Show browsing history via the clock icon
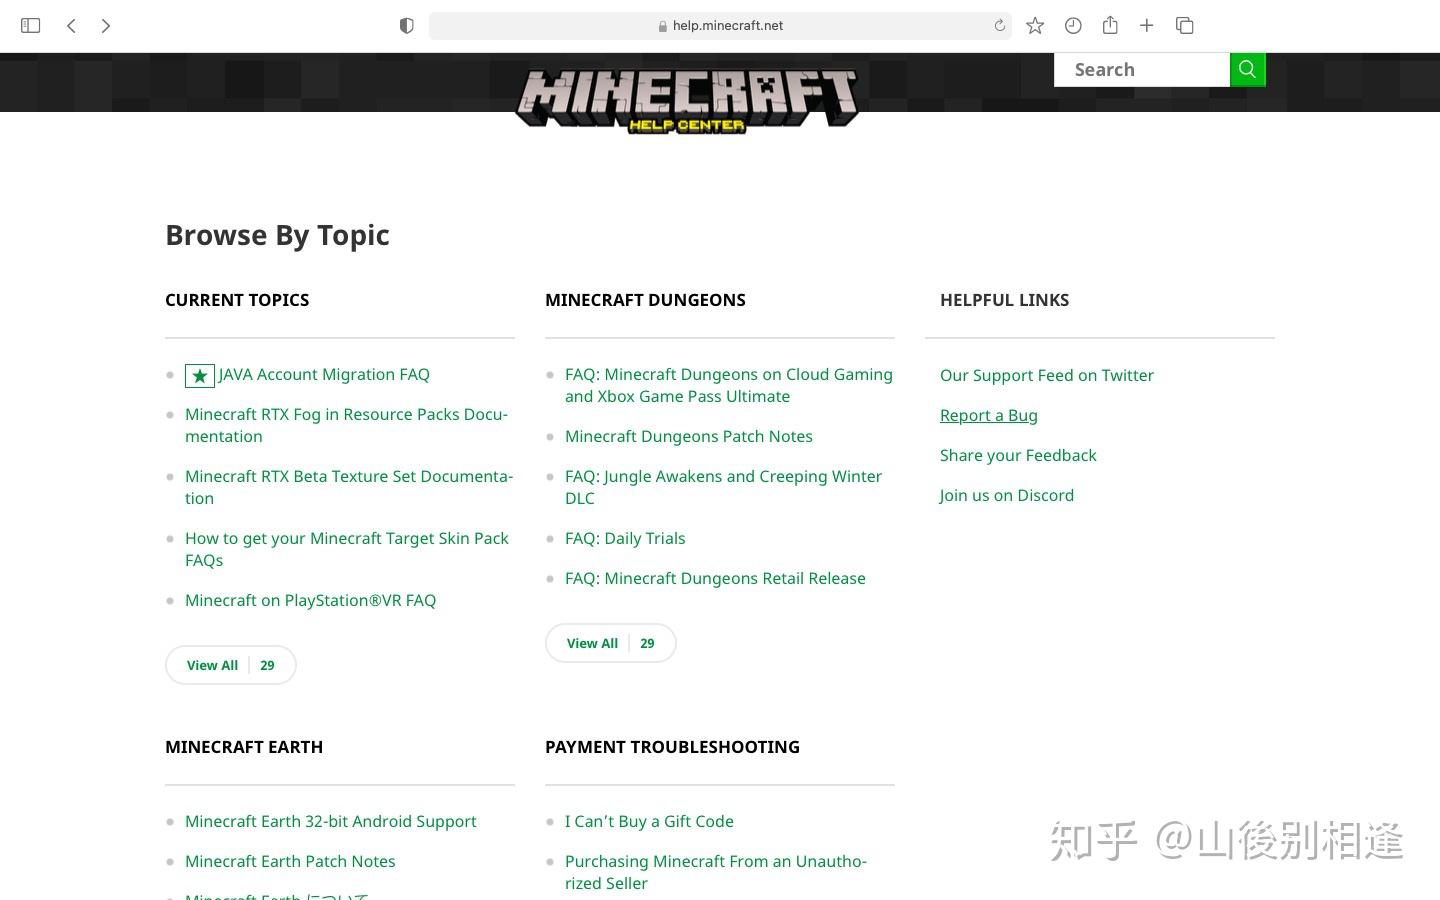Image resolution: width=1440 pixels, height=900 pixels. coord(1073,25)
